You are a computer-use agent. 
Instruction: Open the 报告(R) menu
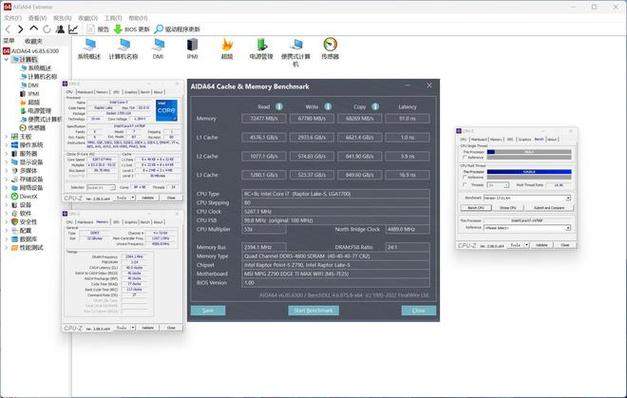[62, 18]
